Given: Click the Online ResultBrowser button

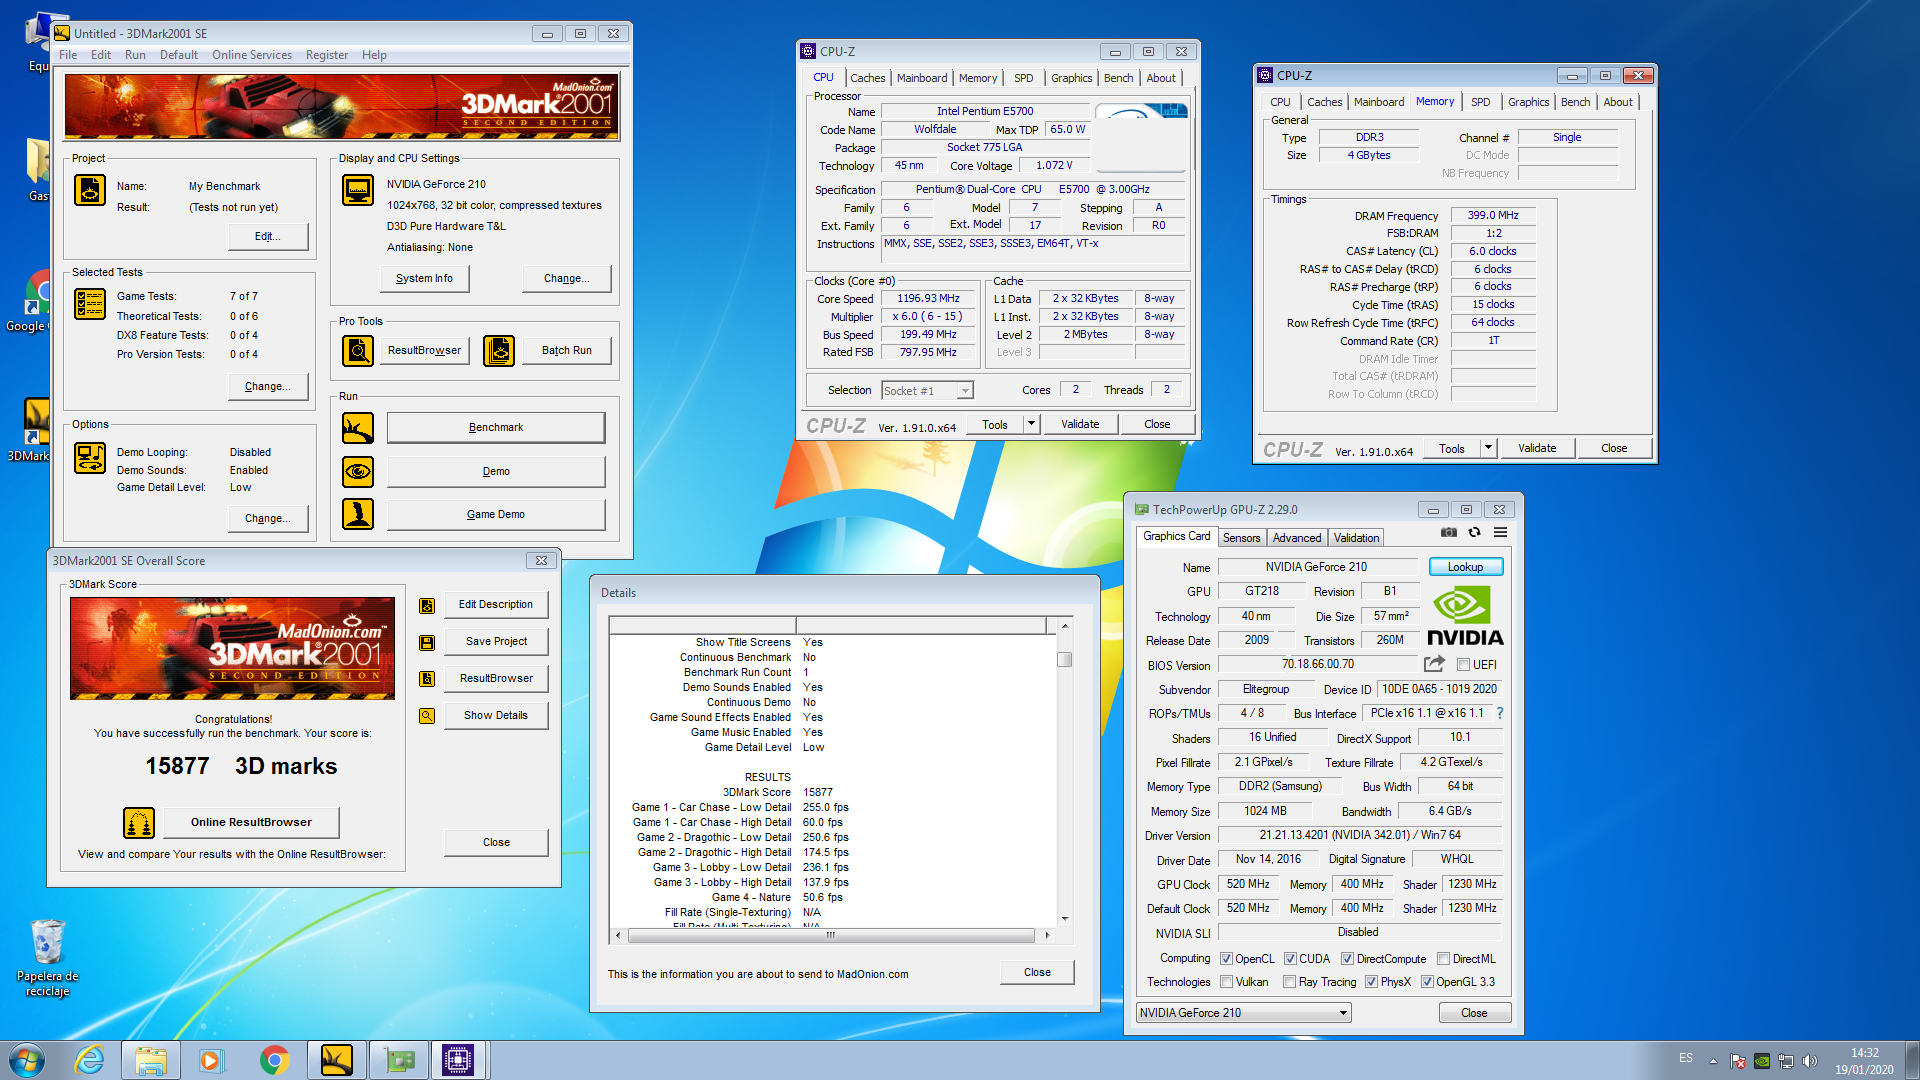Looking at the screenshot, I should (x=251, y=823).
